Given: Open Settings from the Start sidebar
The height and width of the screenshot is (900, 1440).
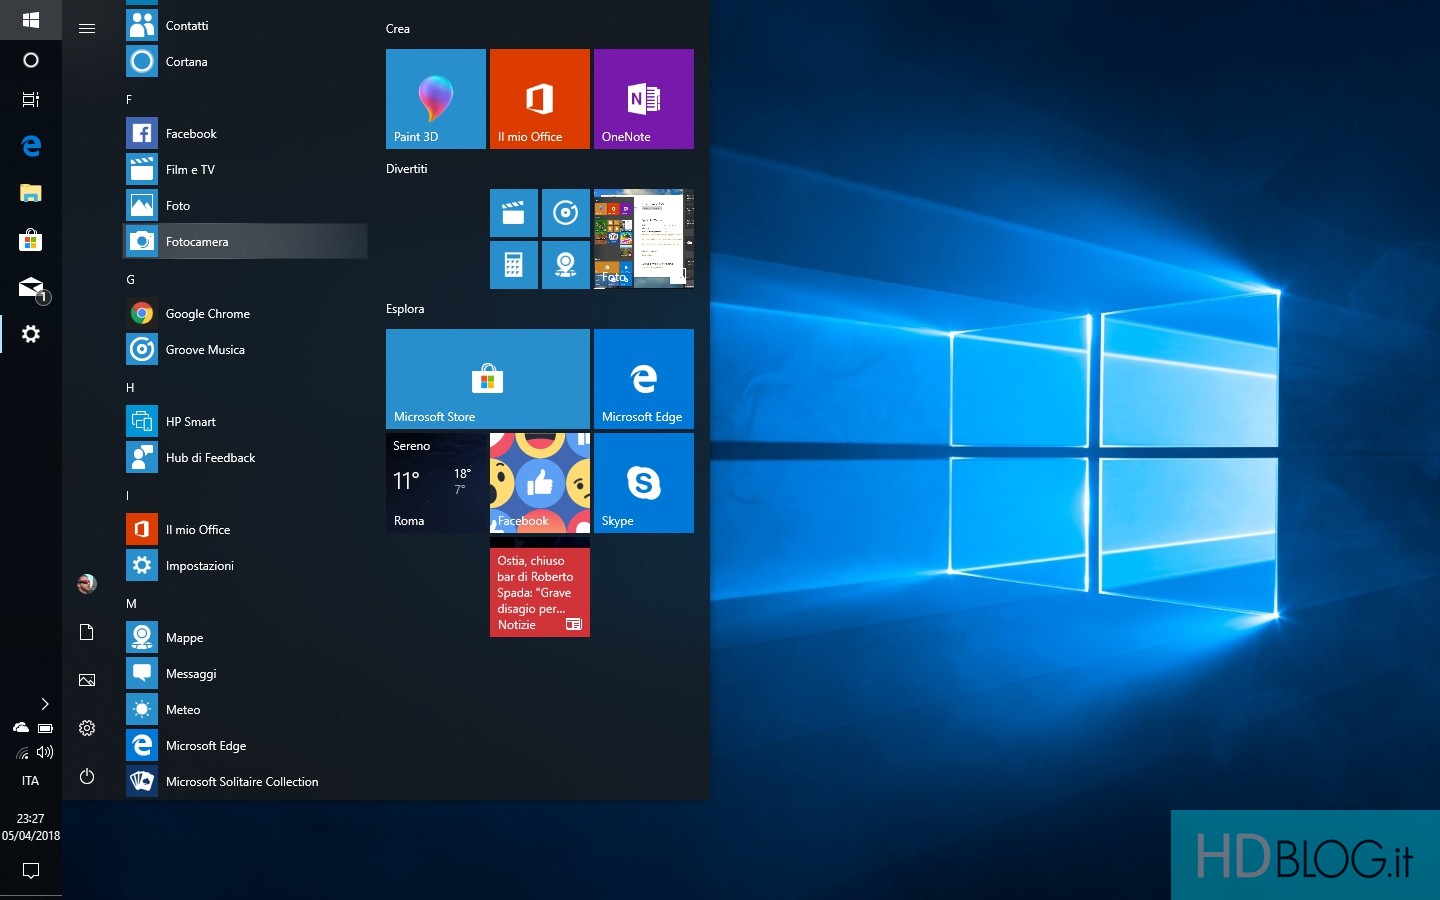Looking at the screenshot, I should [87, 728].
